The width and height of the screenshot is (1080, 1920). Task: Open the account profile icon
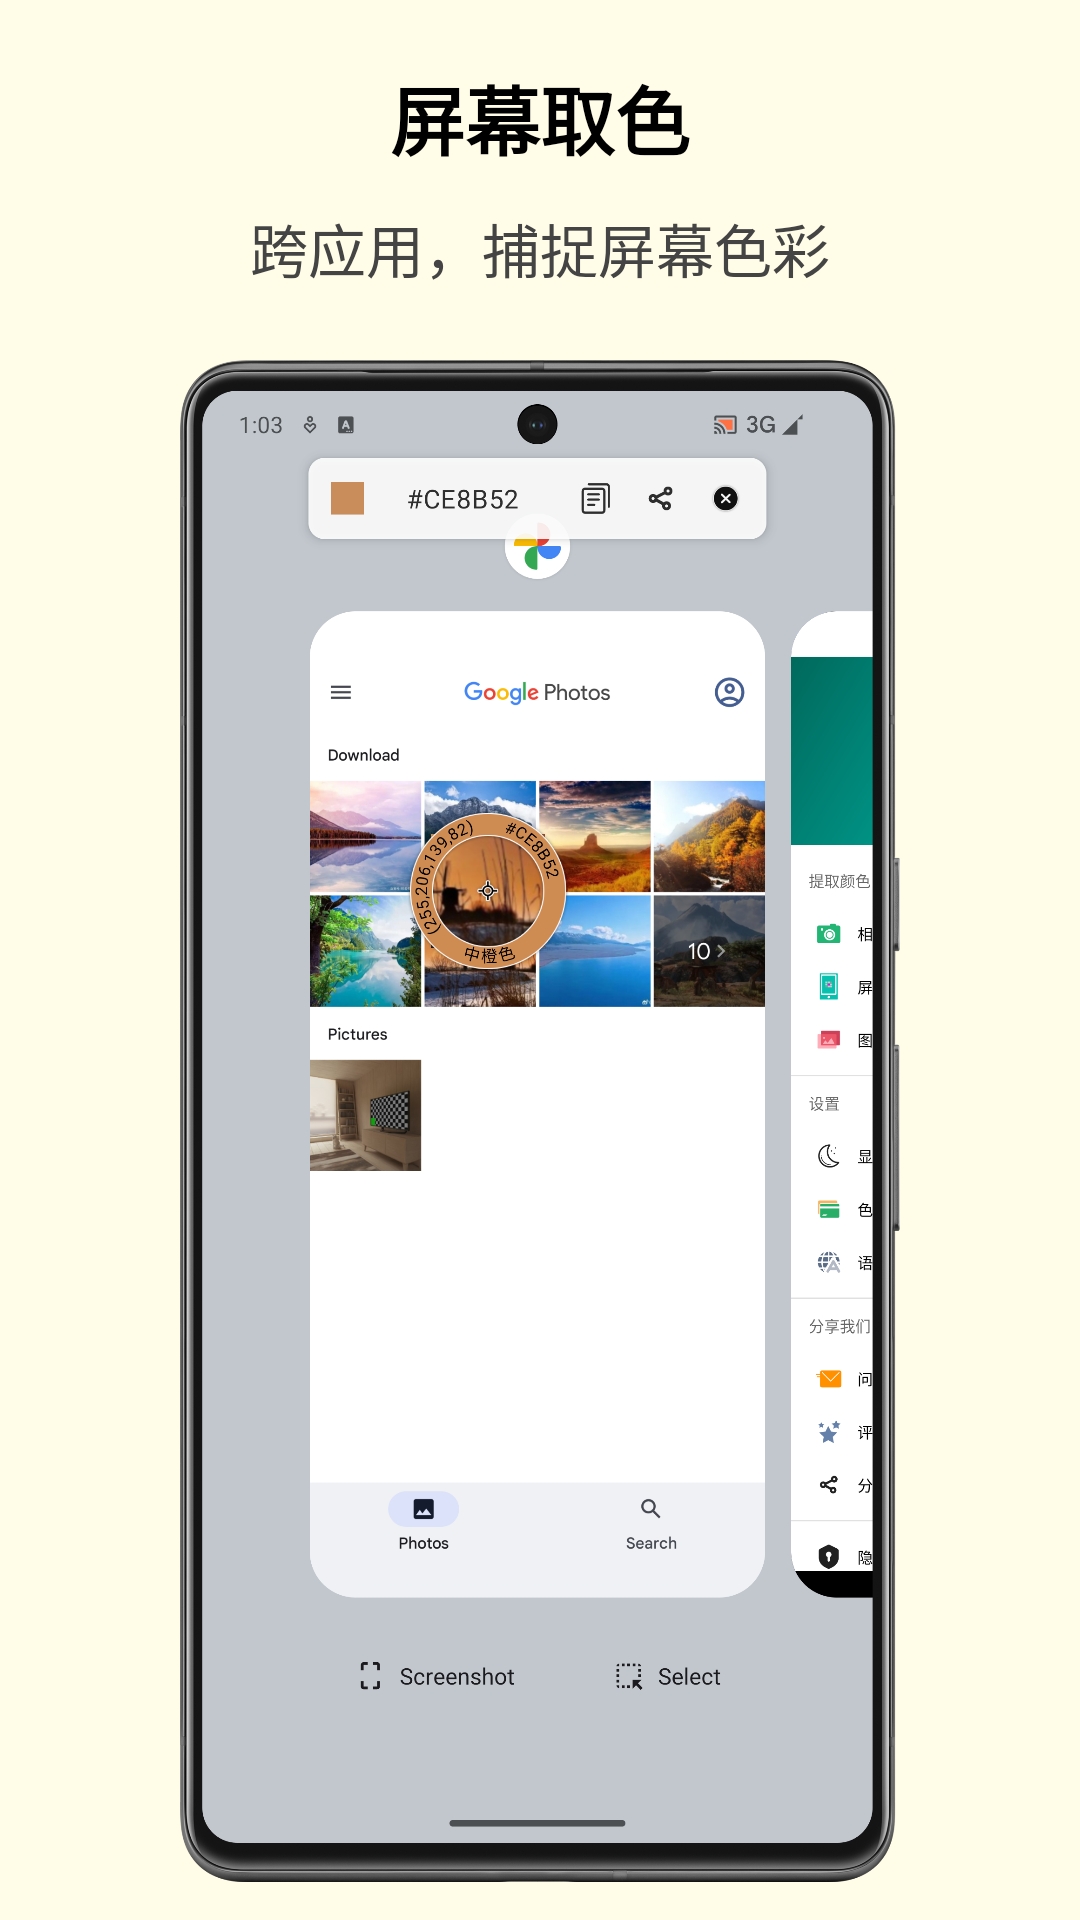(729, 692)
